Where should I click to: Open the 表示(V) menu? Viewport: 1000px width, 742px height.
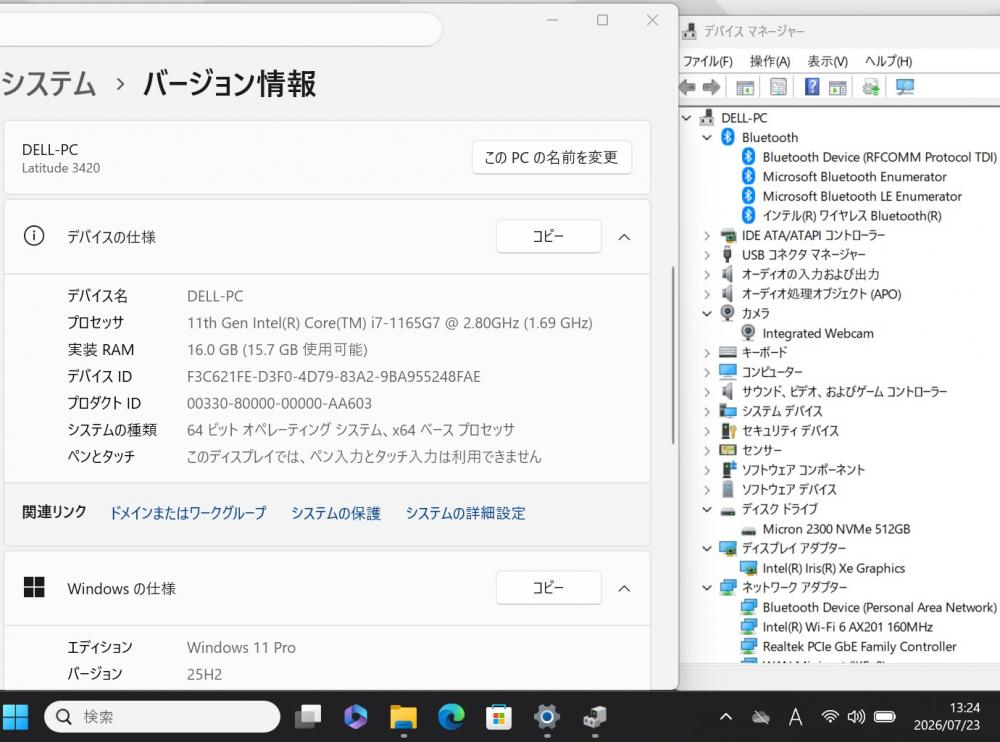827,61
